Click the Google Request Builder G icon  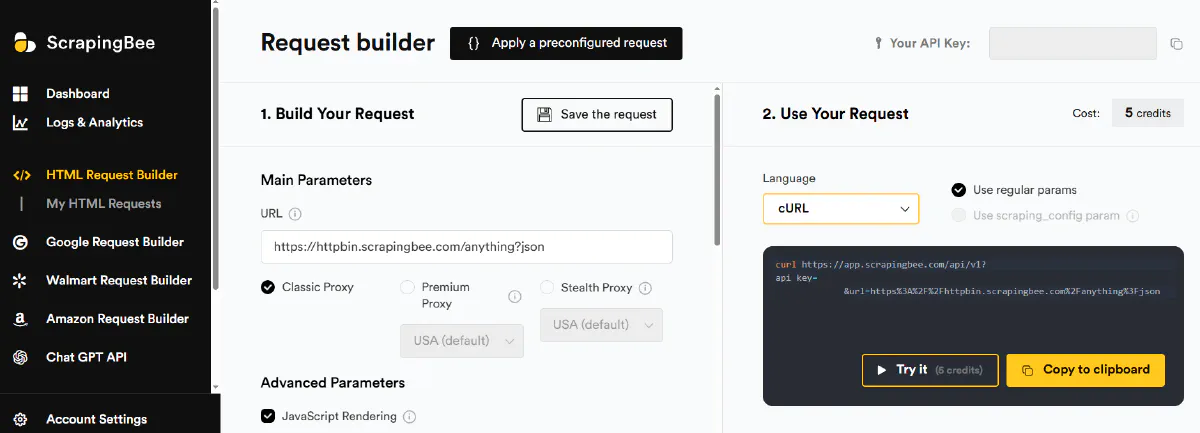[20, 242]
